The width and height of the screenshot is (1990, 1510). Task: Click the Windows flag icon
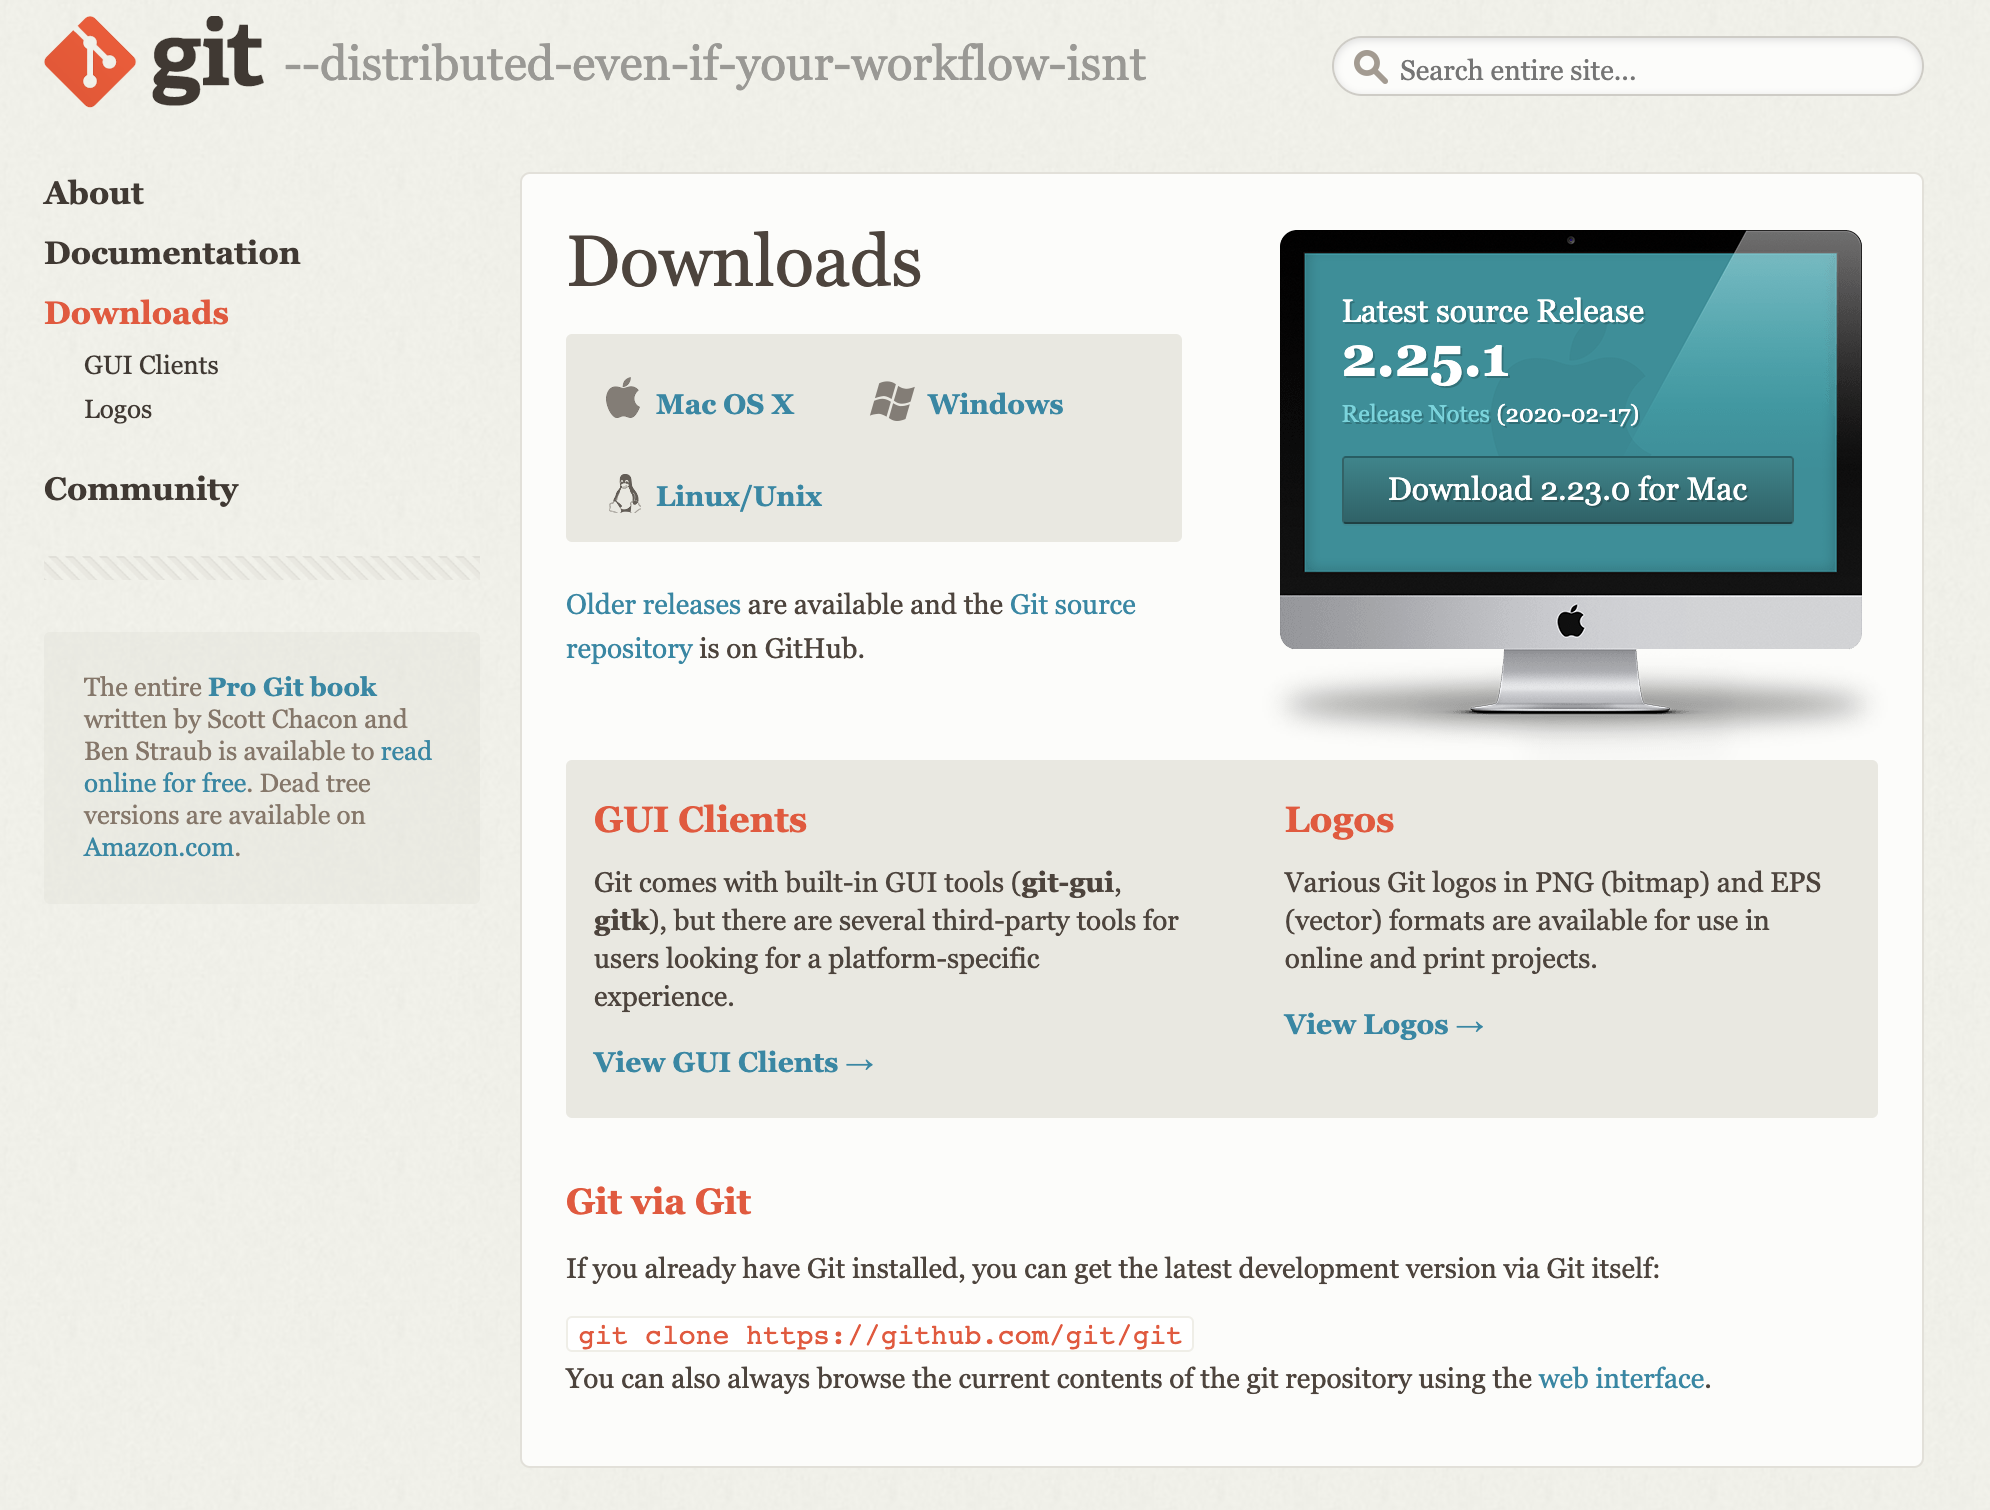tap(891, 401)
